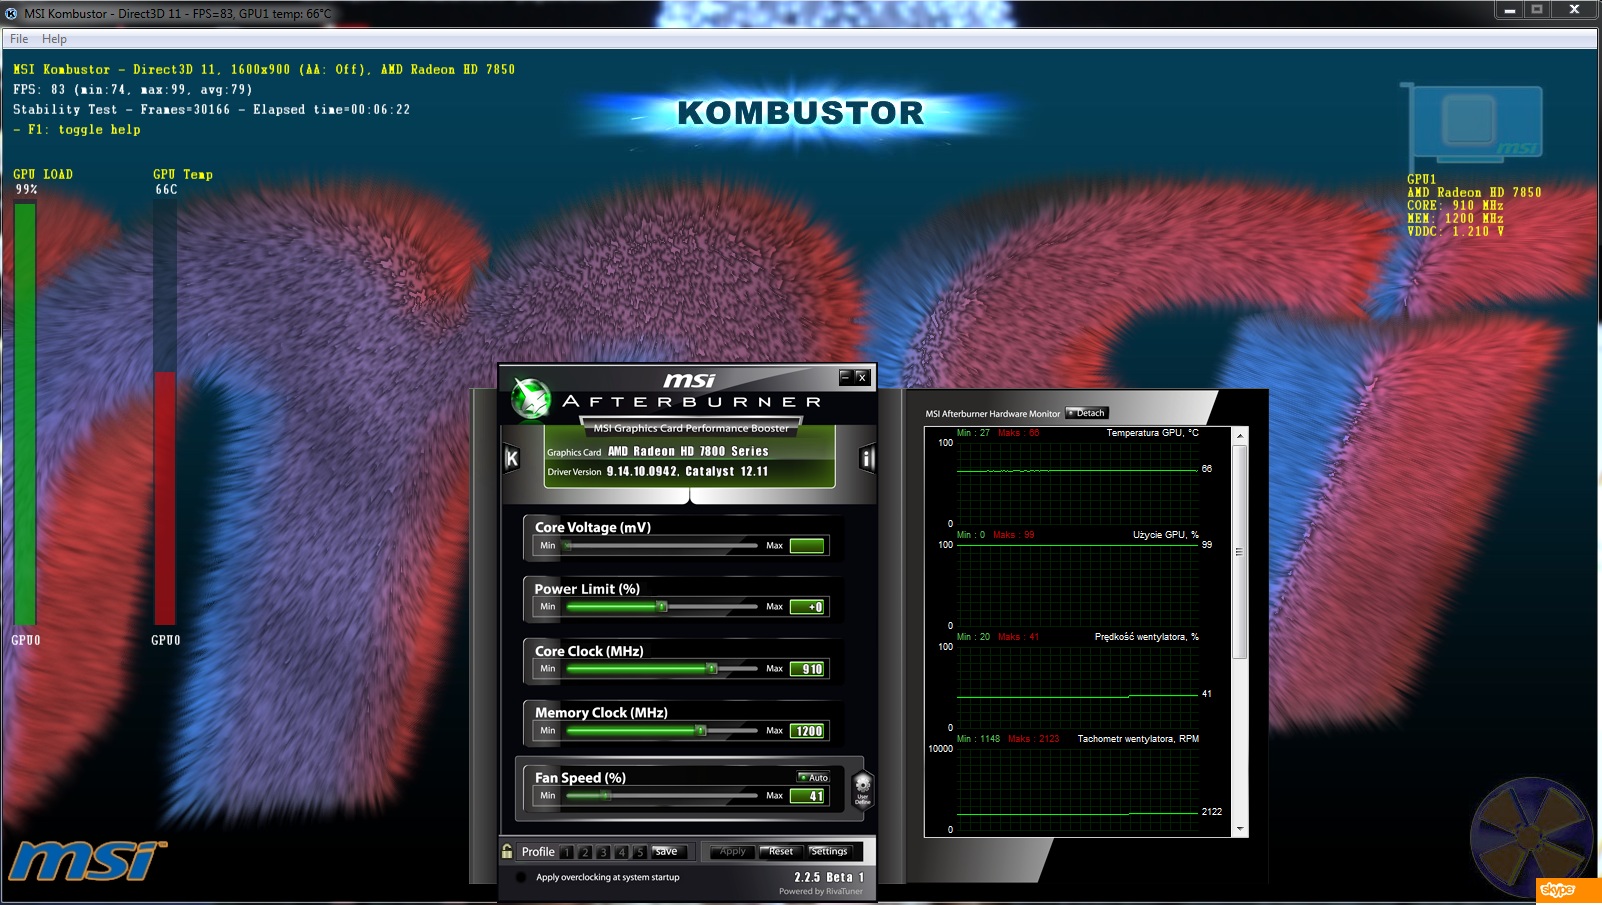Screen dimensions: 1602x905
Task: Click the Power Limit slider handle
Action: point(661,607)
